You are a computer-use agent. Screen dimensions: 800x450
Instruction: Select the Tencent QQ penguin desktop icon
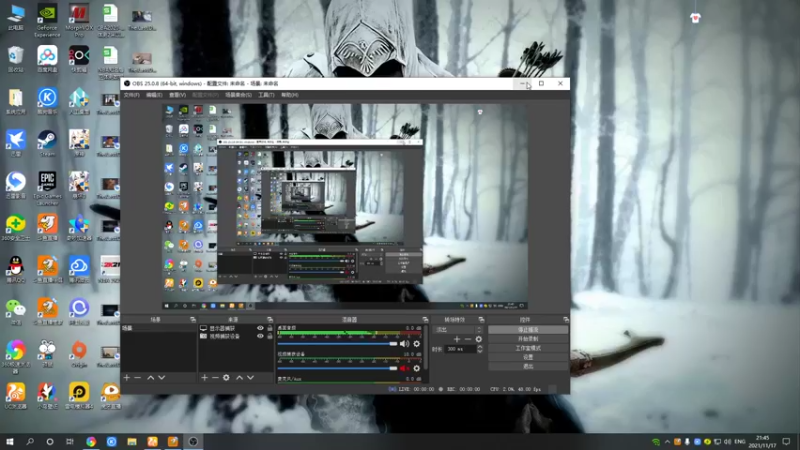[x=16, y=269]
